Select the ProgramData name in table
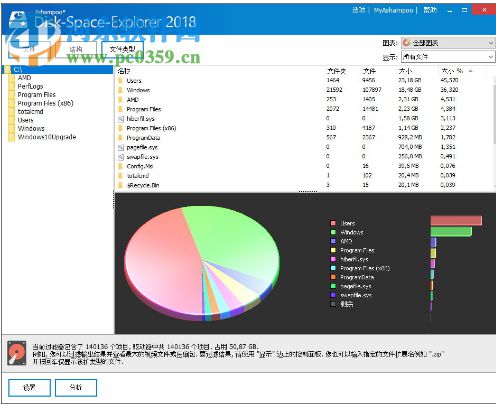The height and width of the screenshot is (404, 496). (x=143, y=138)
